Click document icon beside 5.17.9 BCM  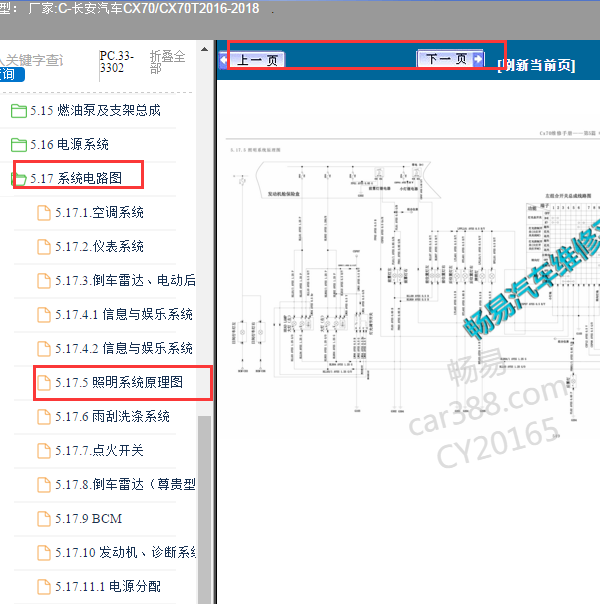pos(44,518)
